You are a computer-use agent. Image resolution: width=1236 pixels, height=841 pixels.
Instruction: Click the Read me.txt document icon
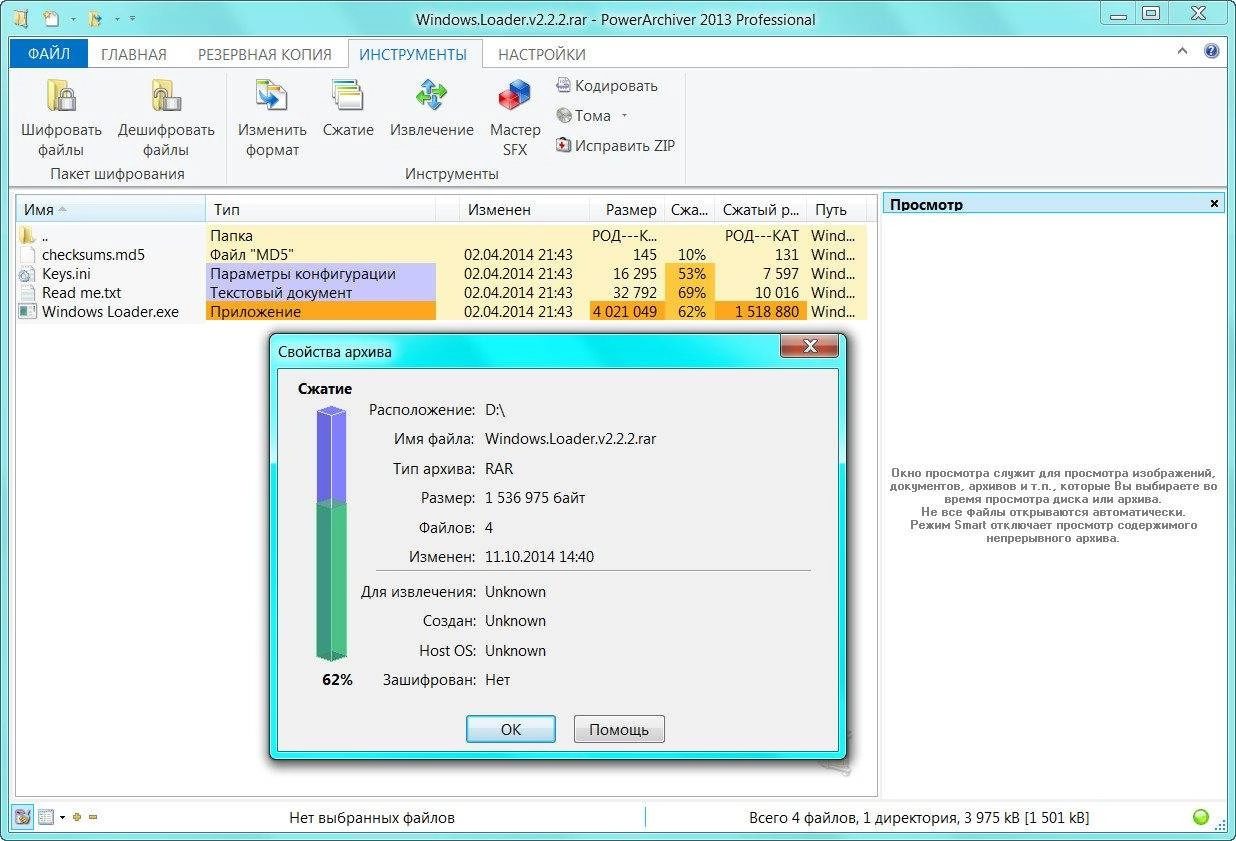27,293
